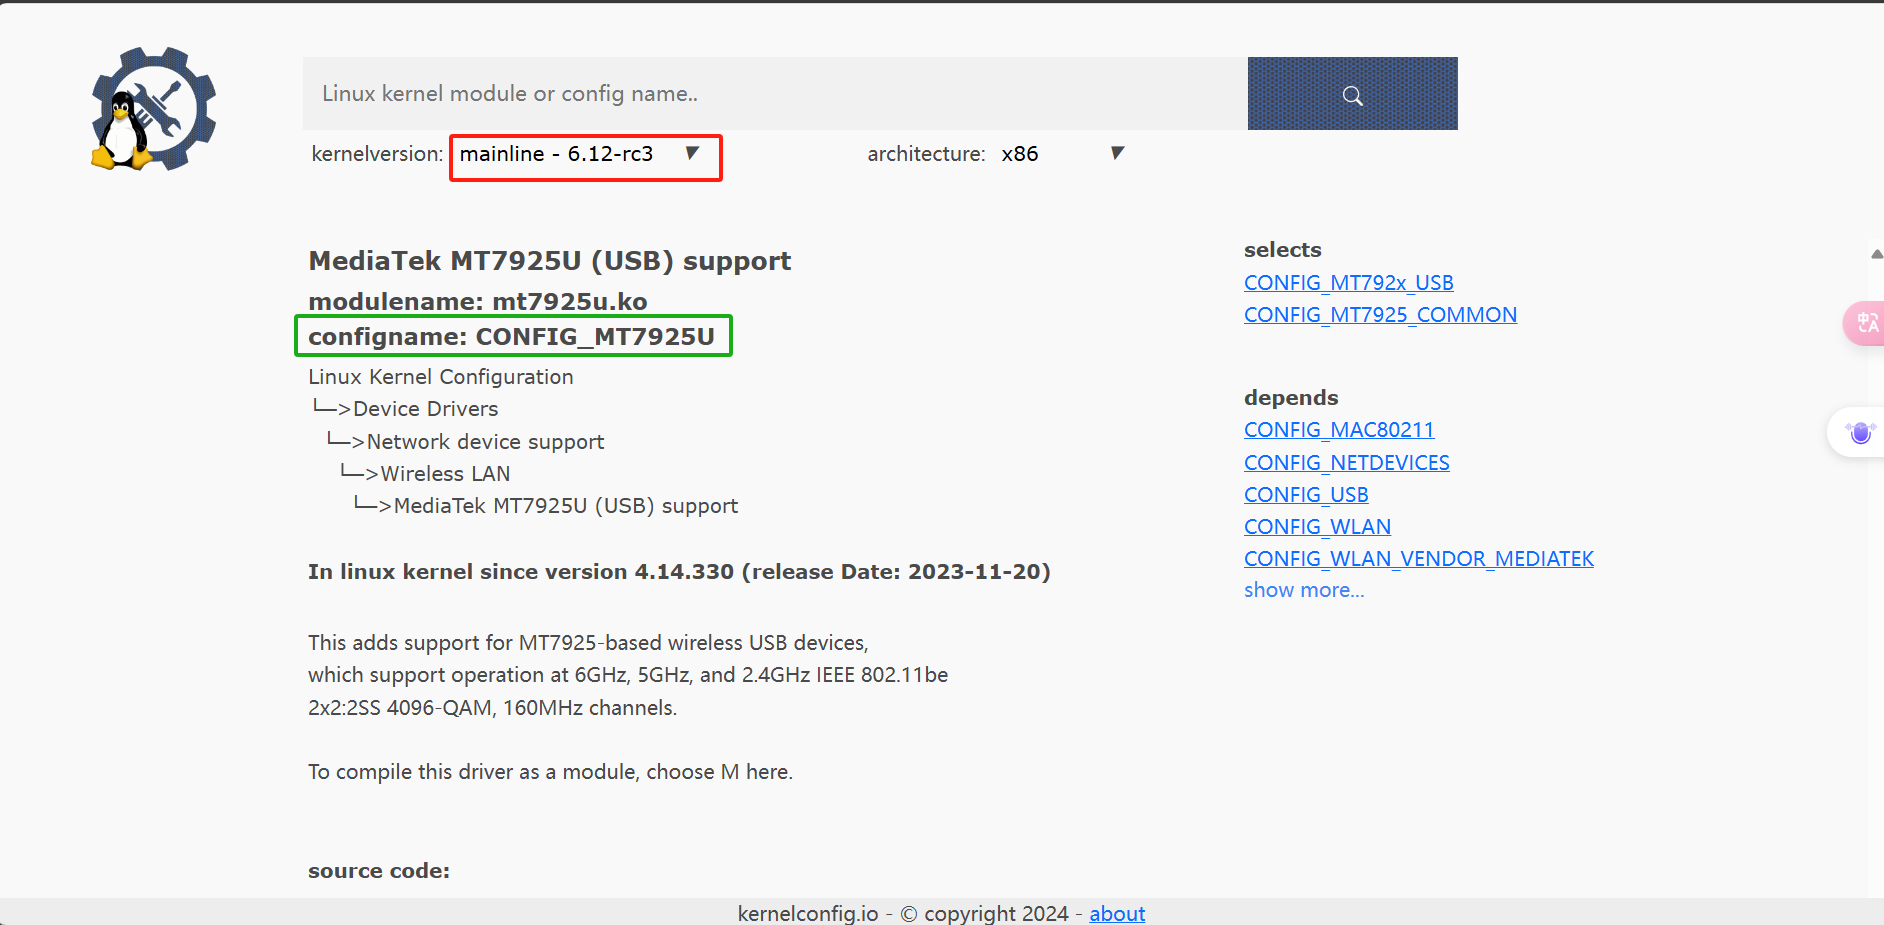
Task: Open the CONFIG_WLAN dependency link
Action: click(x=1317, y=527)
